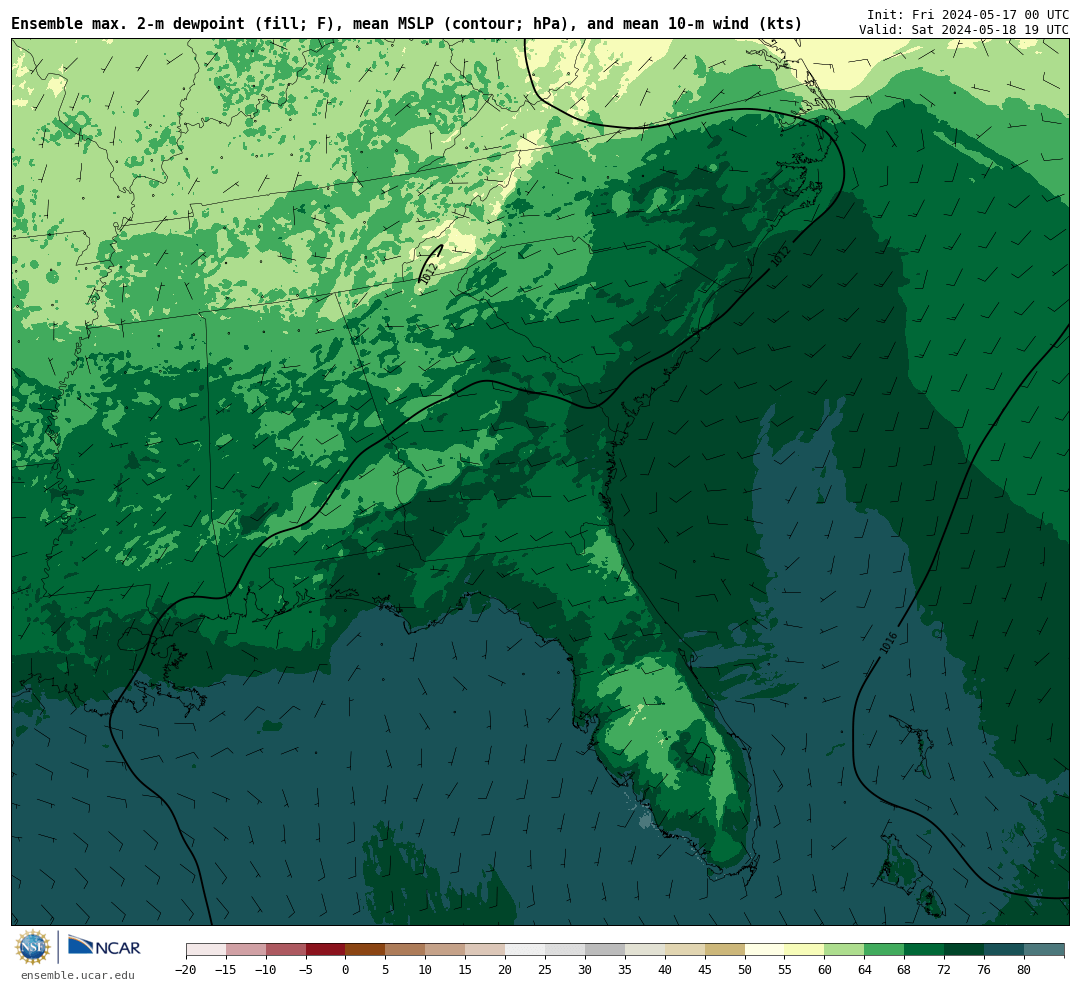Click the teal swatch between 76 and 80
The width and height of the screenshot is (1080, 988).
point(1004,950)
